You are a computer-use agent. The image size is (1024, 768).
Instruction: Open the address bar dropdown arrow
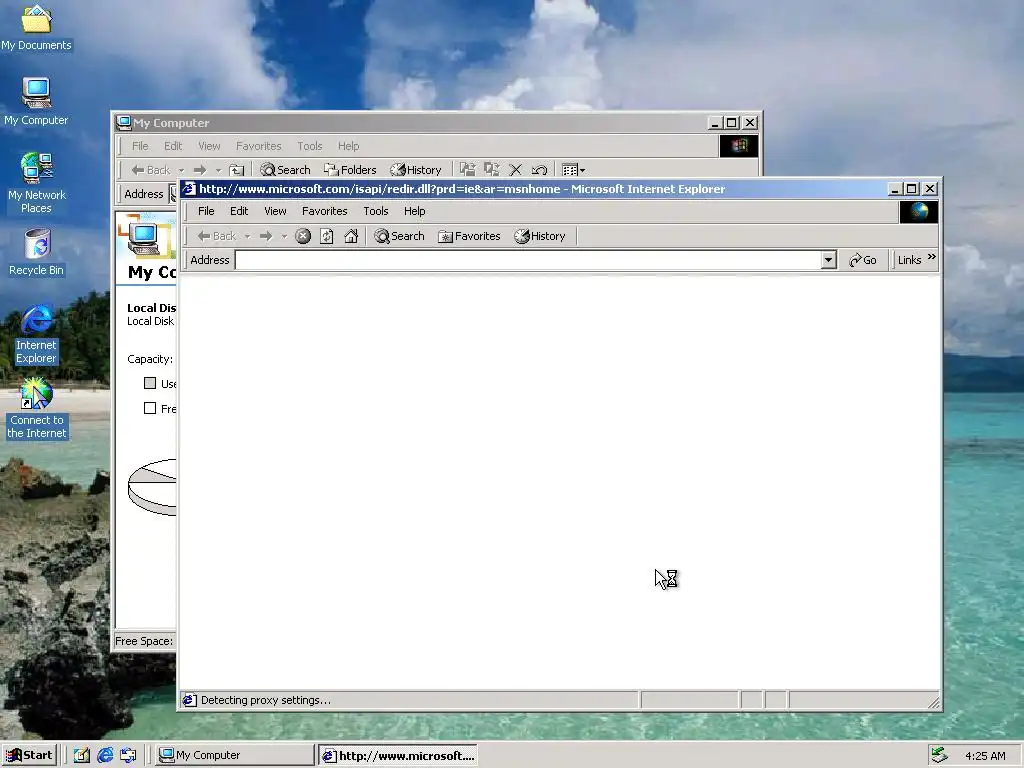(x=828, y=260)
